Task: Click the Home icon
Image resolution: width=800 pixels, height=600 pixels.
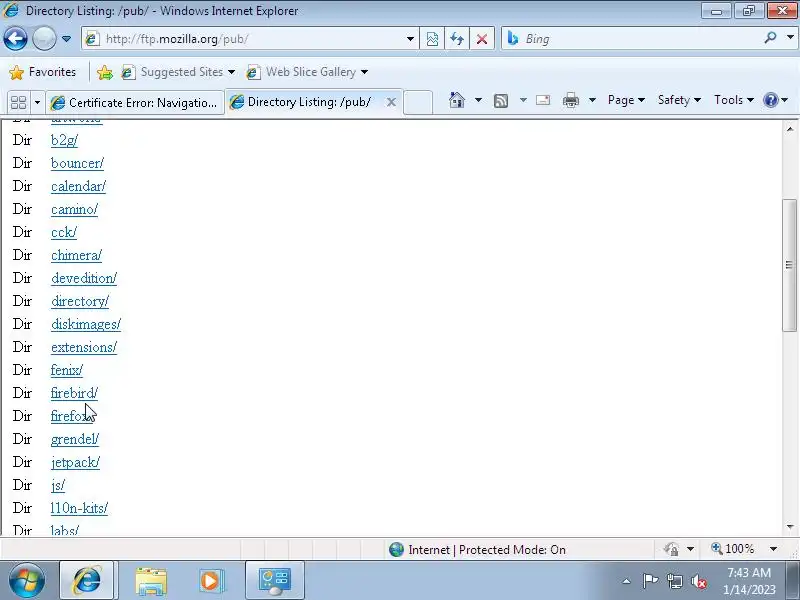Action: (x=457, y=100)
